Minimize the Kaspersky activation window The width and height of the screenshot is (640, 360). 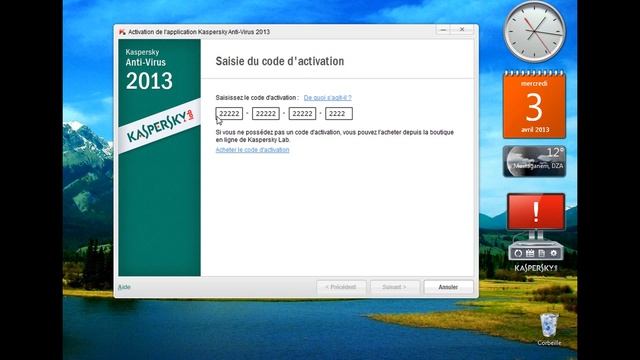click(443, 30)
